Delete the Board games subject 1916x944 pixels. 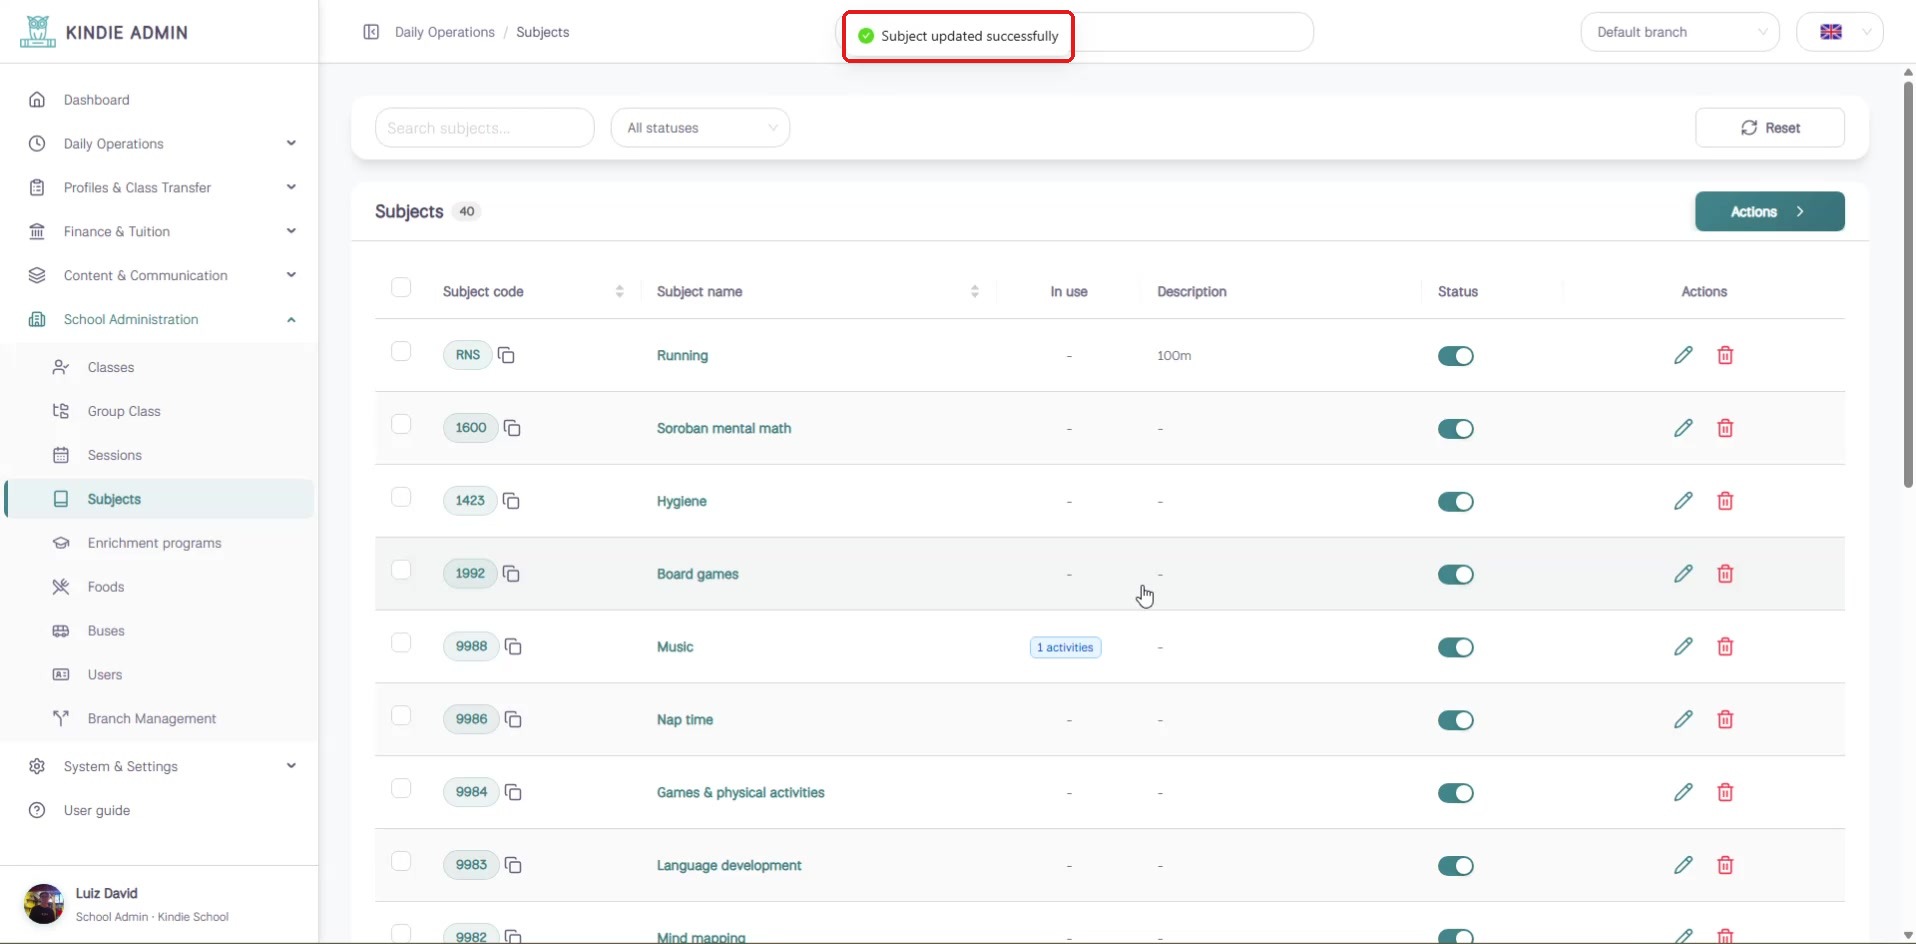1725,574
